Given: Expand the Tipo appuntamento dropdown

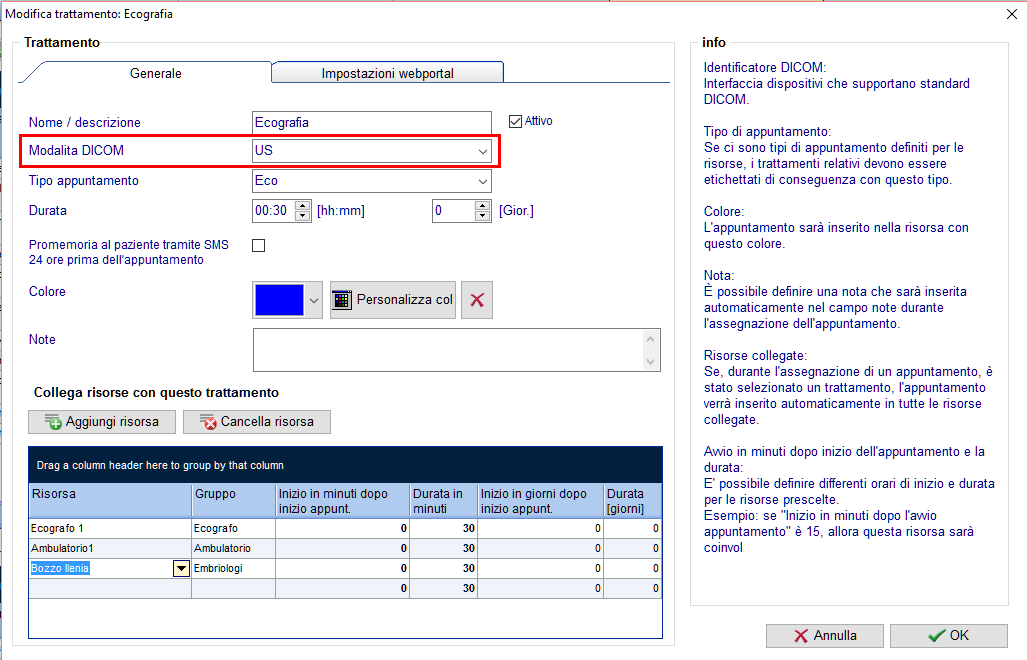Looking at the screenshot, I should coord(483,181).
